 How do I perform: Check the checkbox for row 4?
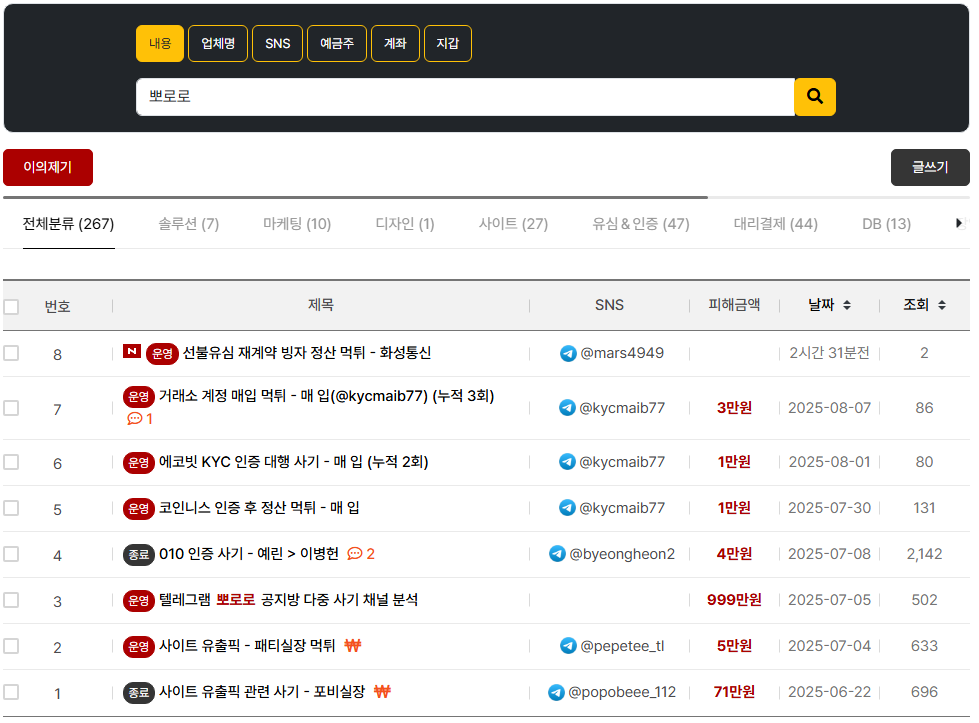tap(11, 554)
